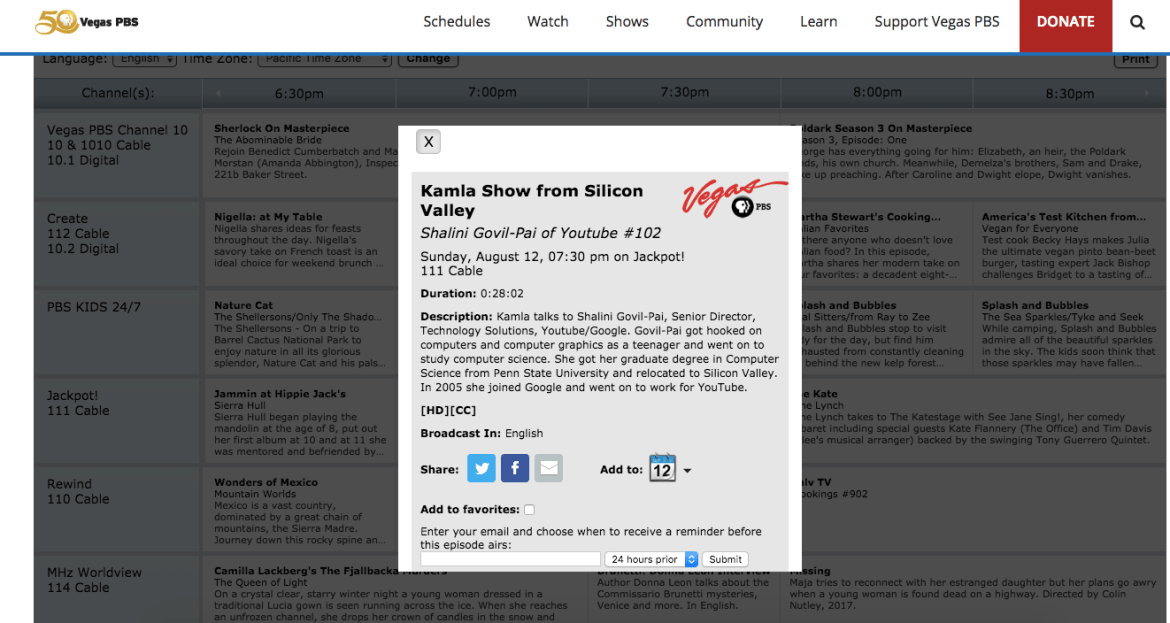
Task: Open the 24 hours prior dropdown
Action: pyautogui.click(x=651, y=560)
